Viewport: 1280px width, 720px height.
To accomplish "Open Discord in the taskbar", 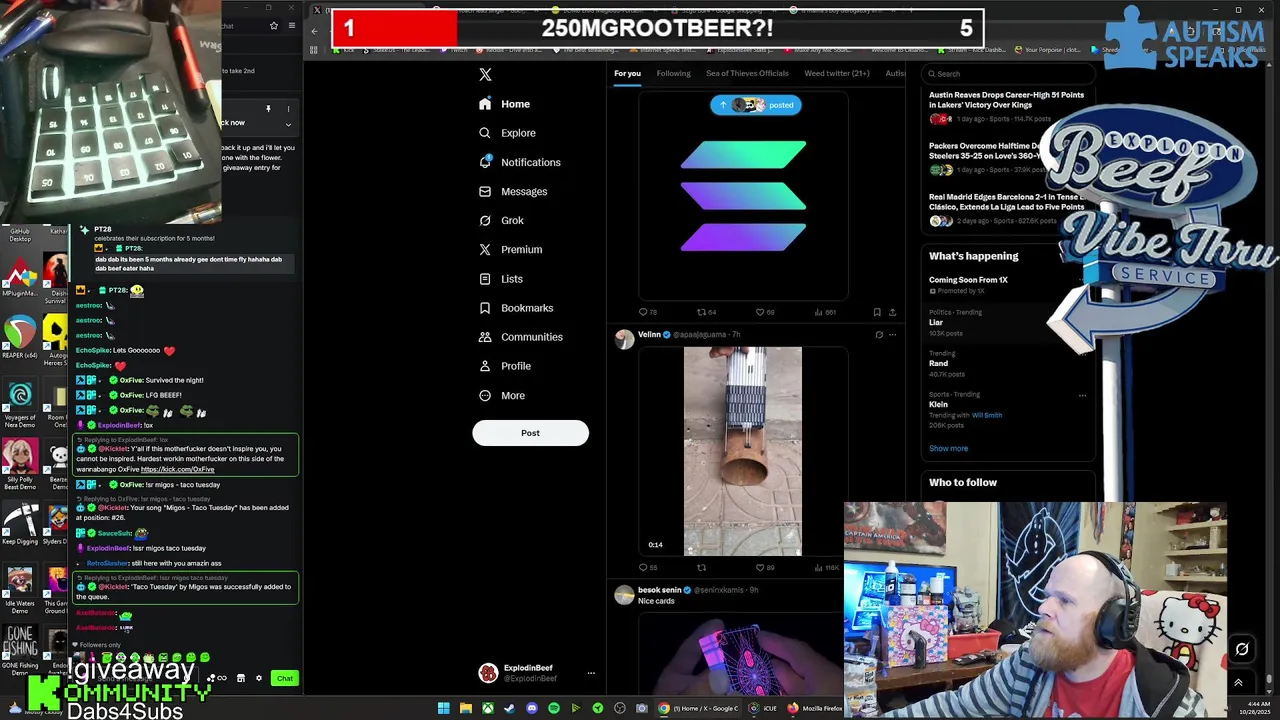I will pyautogui.click(x=531, y=708).
